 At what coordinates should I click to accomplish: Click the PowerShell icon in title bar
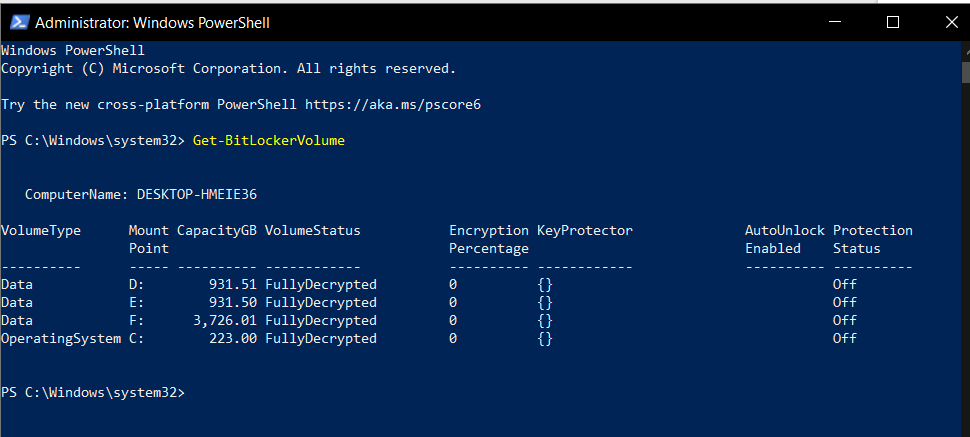[19, 22]
